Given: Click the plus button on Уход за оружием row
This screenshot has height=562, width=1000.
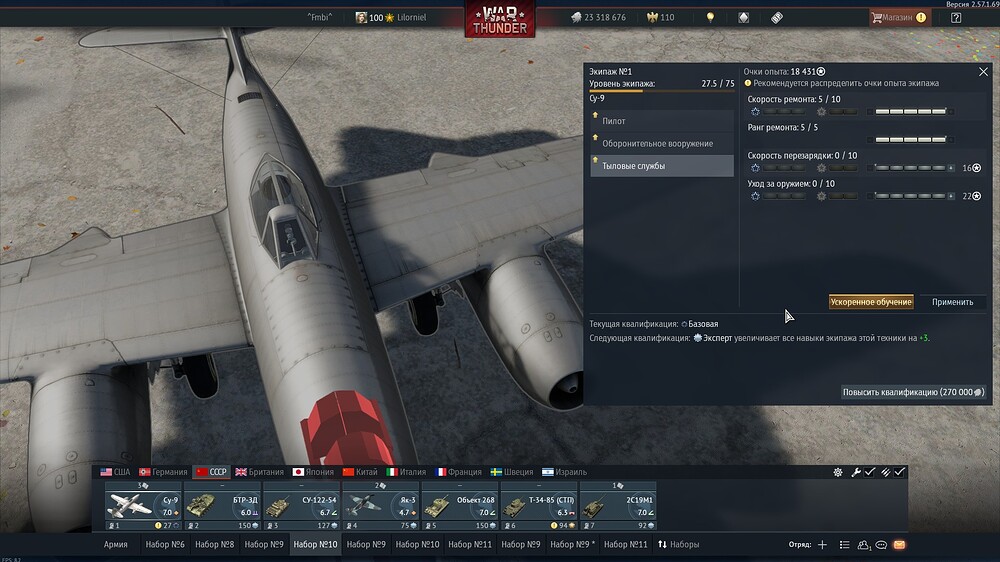Looking at the screenshot, I should click(x=951, y=196).
